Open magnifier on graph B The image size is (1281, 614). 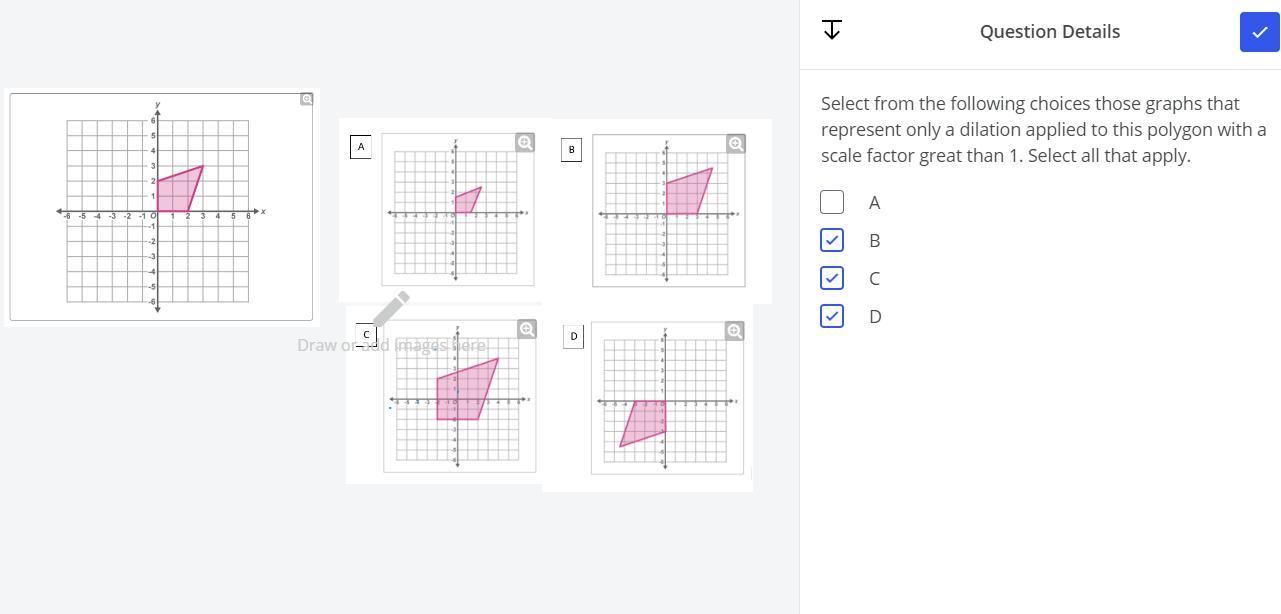click(736, 144)
